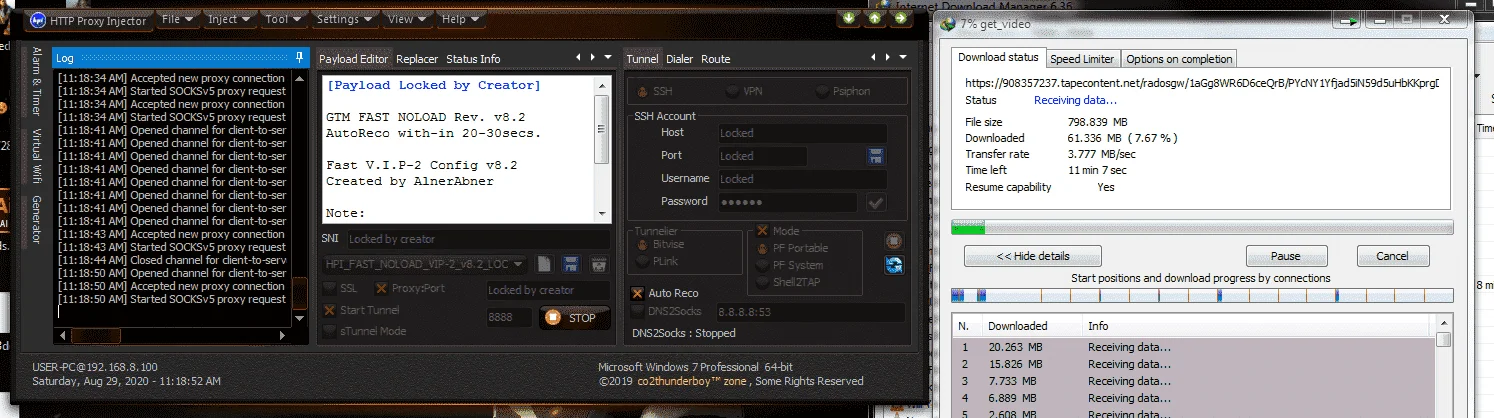This screenshot has height=418, width=1494.
Task: Pin the Log panel with the pushpin icon
Action: pyautogui.click(x=299, y=57)
